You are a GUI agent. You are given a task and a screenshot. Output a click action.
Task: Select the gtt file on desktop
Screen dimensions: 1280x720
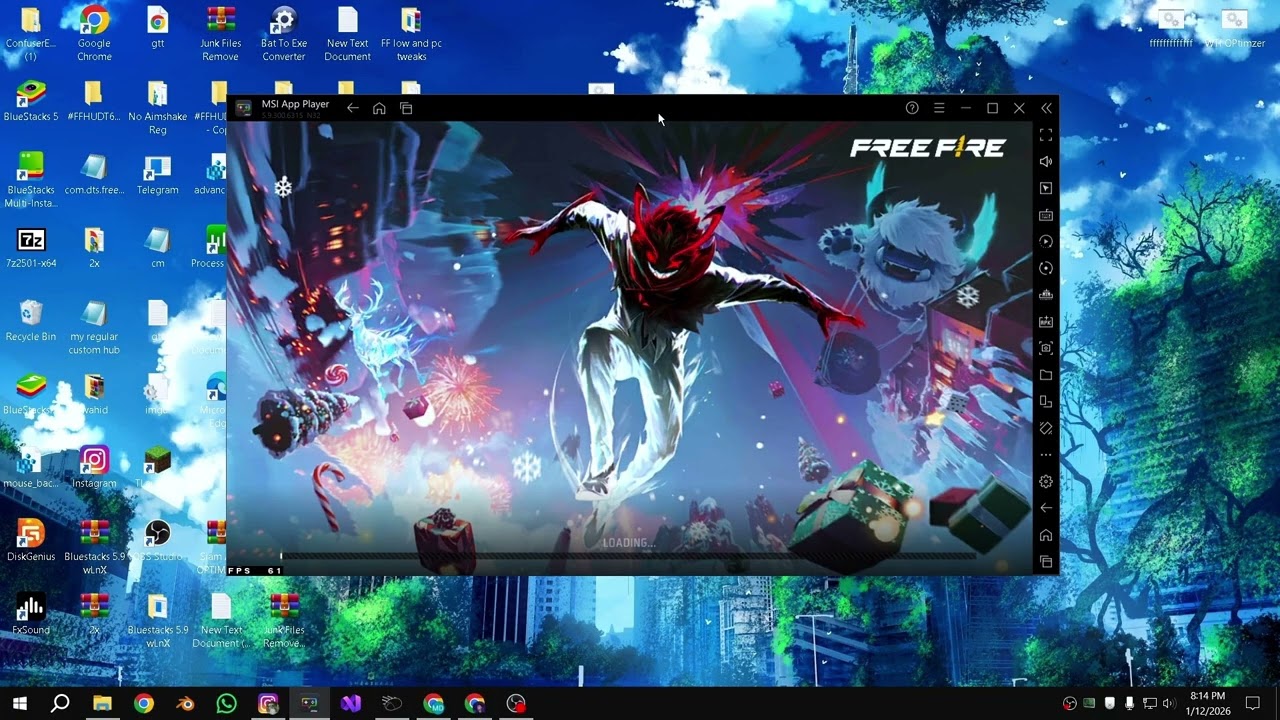tap(158, 29)
